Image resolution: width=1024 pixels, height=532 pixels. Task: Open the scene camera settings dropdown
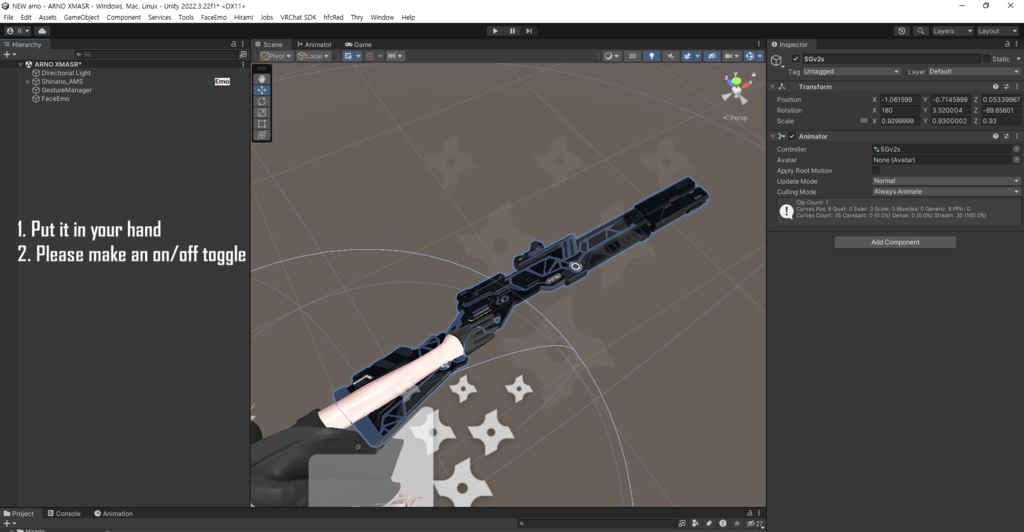click(731, 56)
